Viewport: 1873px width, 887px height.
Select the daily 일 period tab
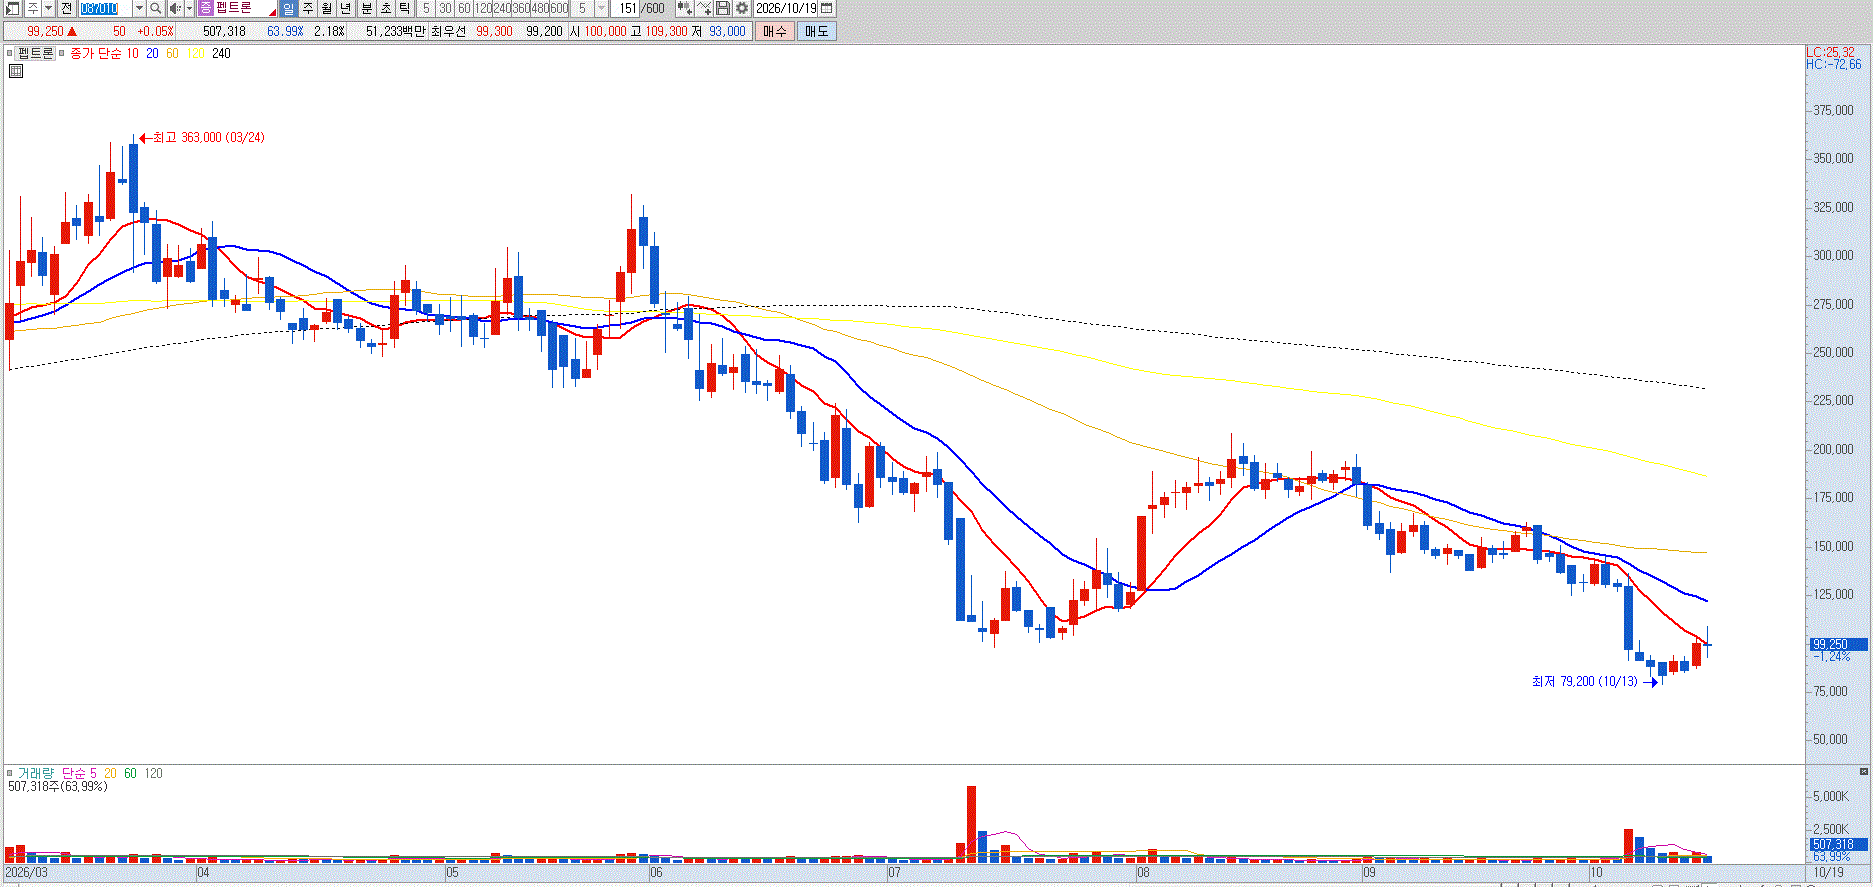[x=288, y=8]
